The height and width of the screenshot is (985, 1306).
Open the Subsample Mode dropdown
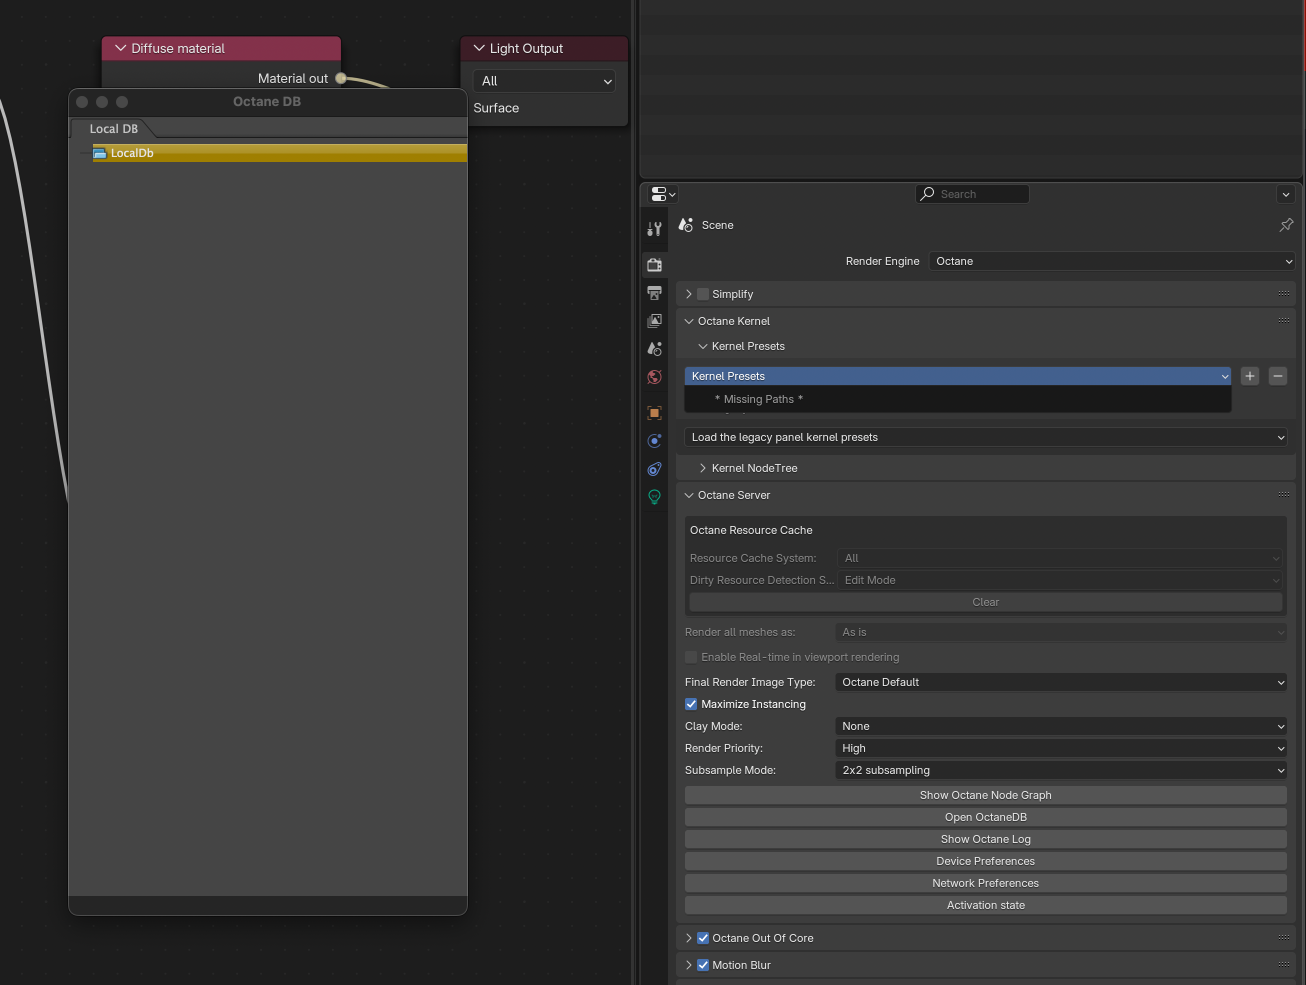(1061, 770)
